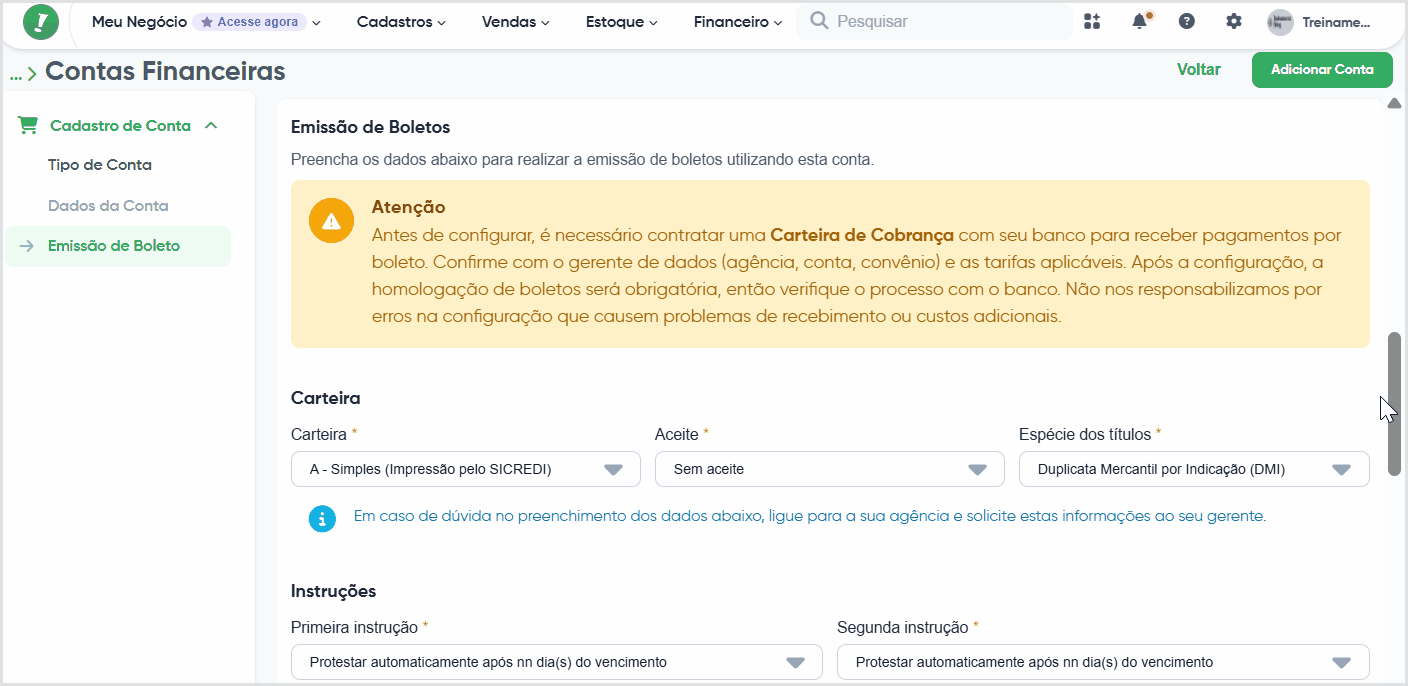Click the Treiname... account name

click(1336, 22)
